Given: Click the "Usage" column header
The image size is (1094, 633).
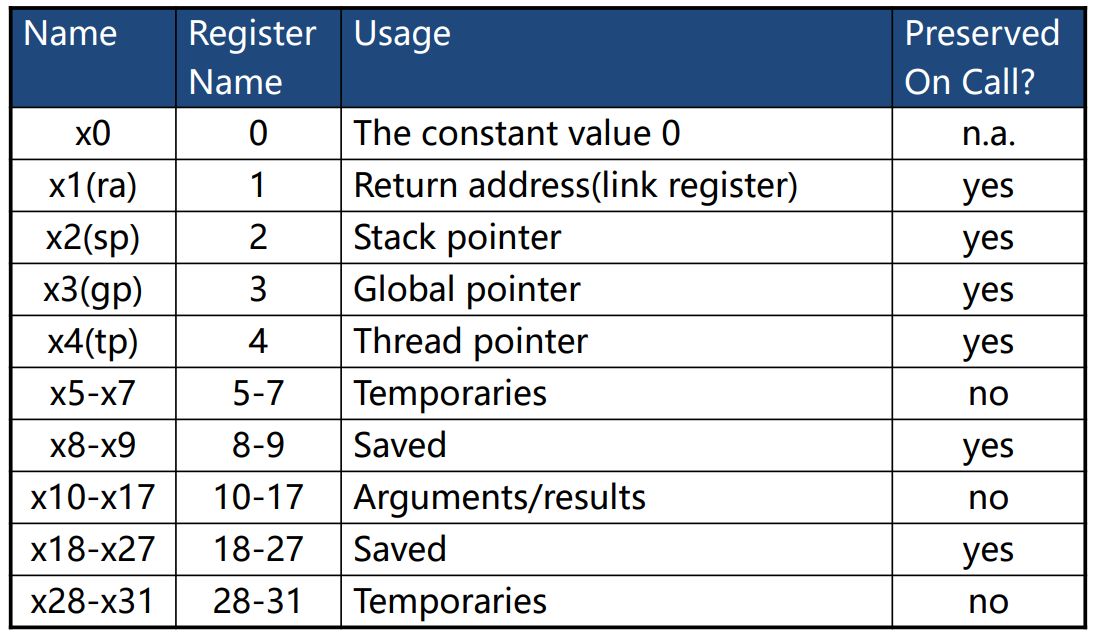Looking at the screenshot, I should click(402, 34).
